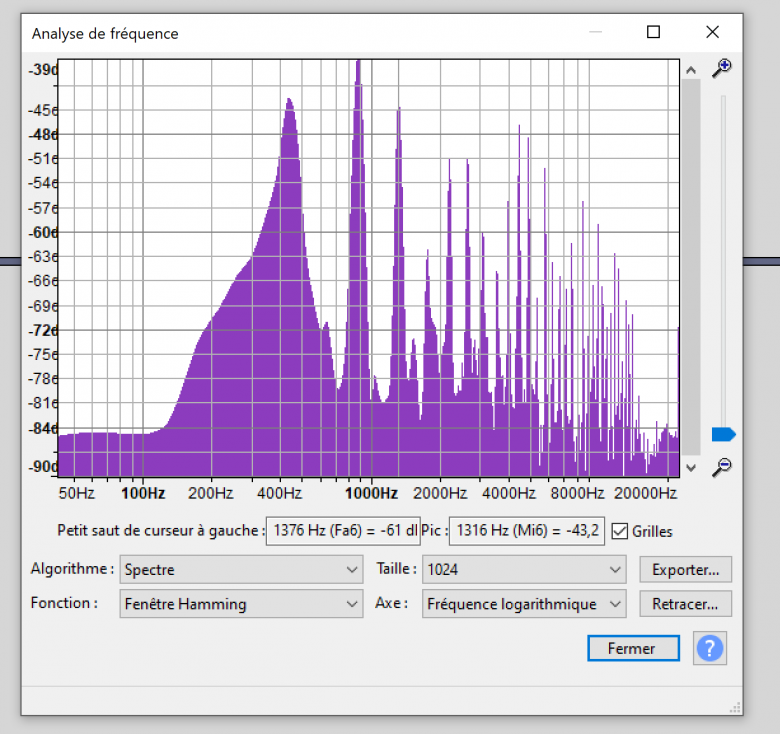Screen dimensions: 780x734
Task: Open the Taille dropdown set to 1024
Action: coord(524,570)
